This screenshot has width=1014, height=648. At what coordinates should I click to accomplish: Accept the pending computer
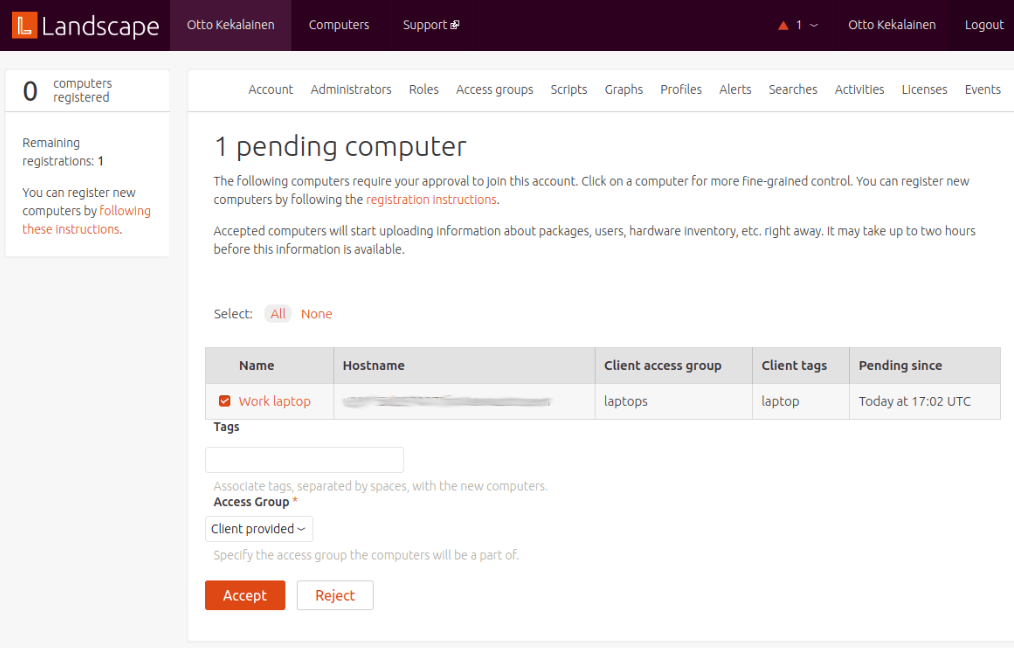click(x=244, y=594)
